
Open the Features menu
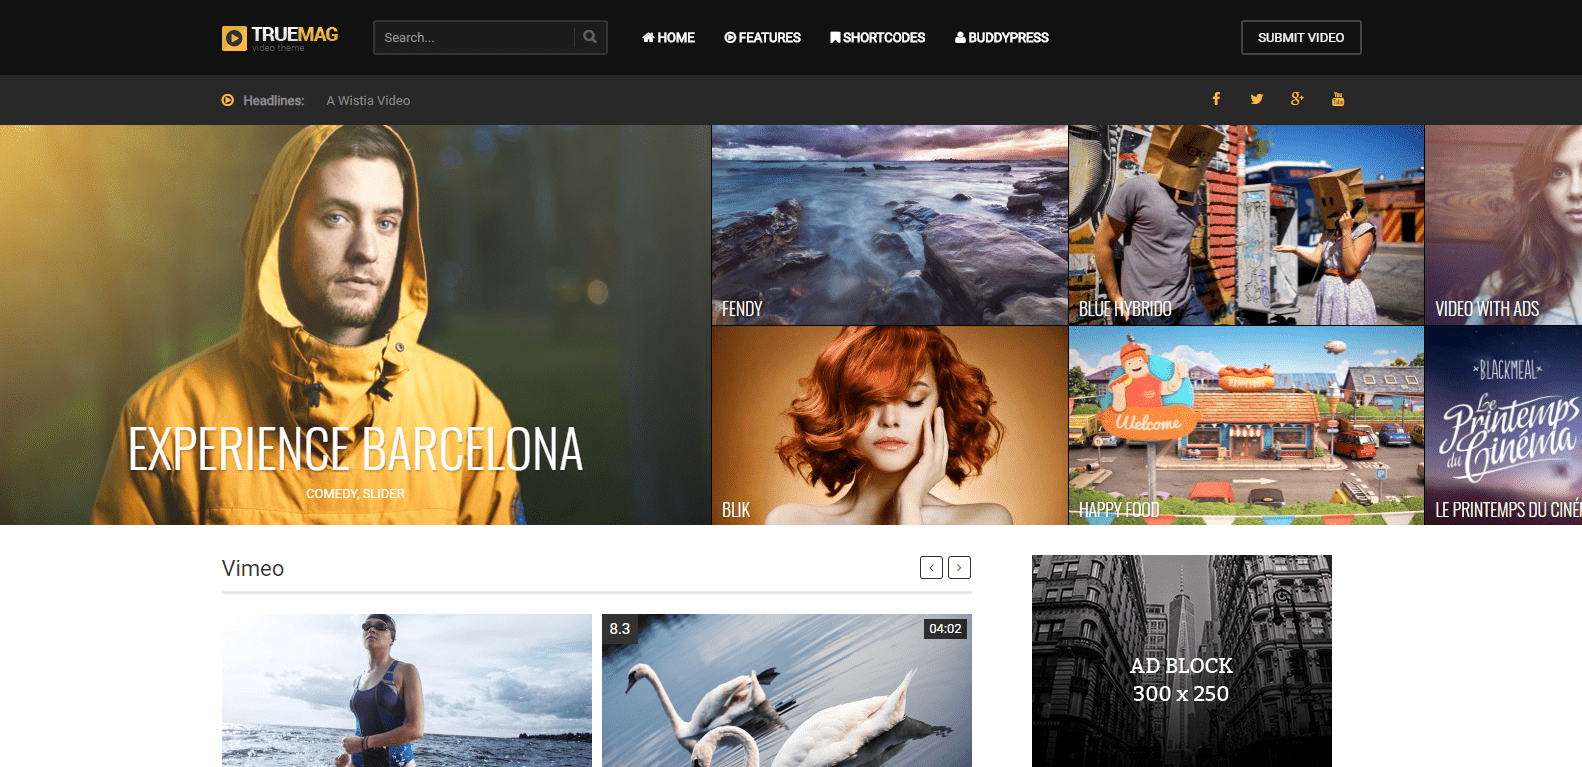click(x=762, y=37)
